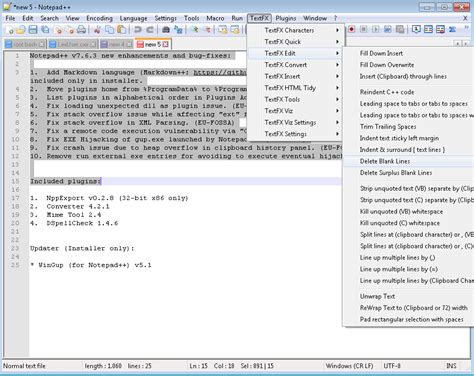The width and height of the screenshot is (474, 376).
Task: Open a file with the folder icon
Action: [21, 30]
